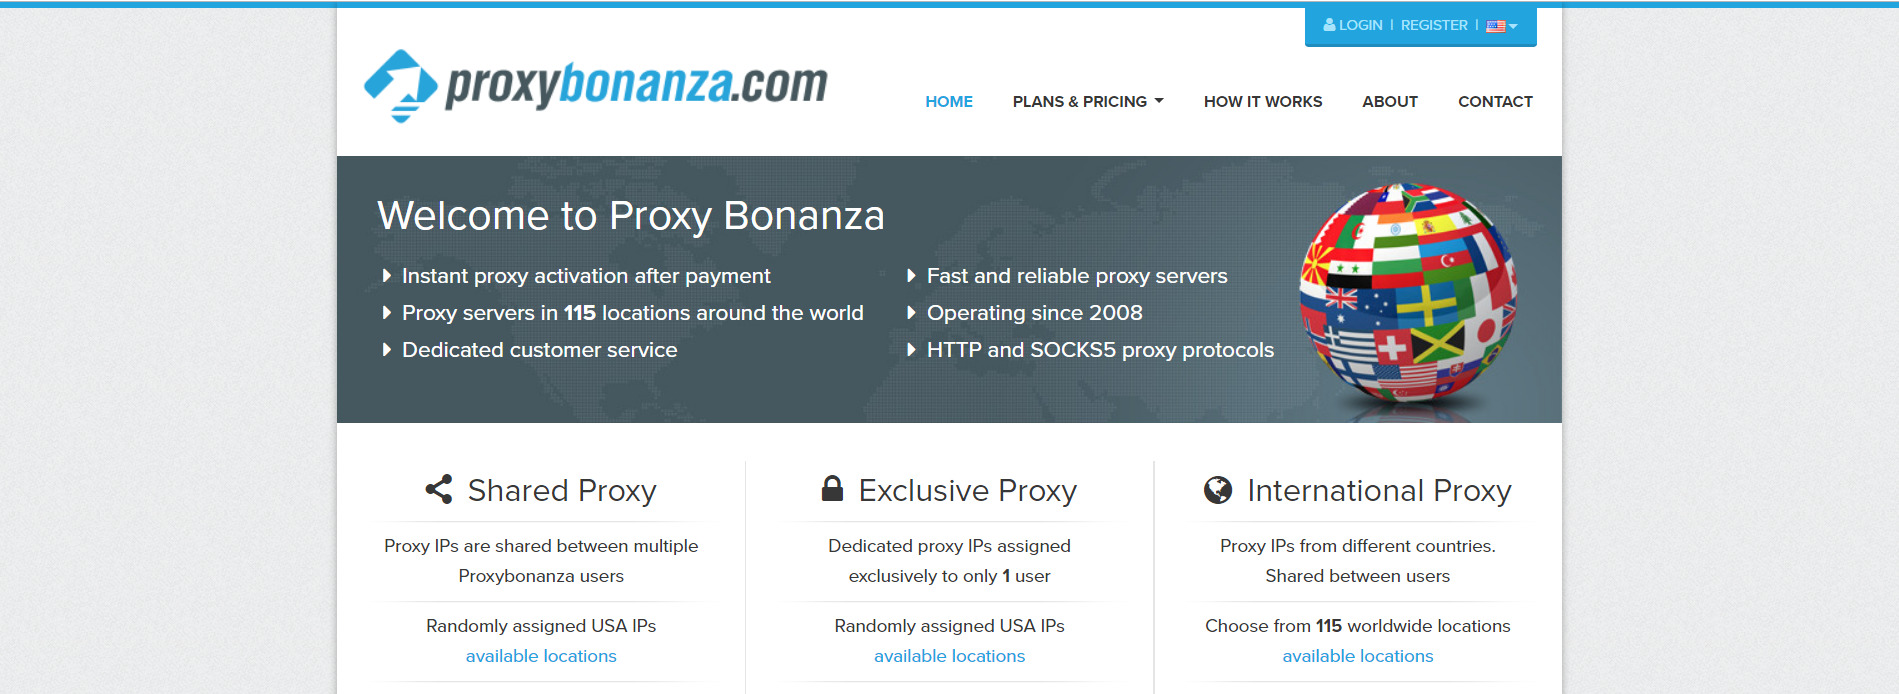Click the padlock icon by Exclusive Proxy
Screen dimensions: 1899x694
(832, 488)
